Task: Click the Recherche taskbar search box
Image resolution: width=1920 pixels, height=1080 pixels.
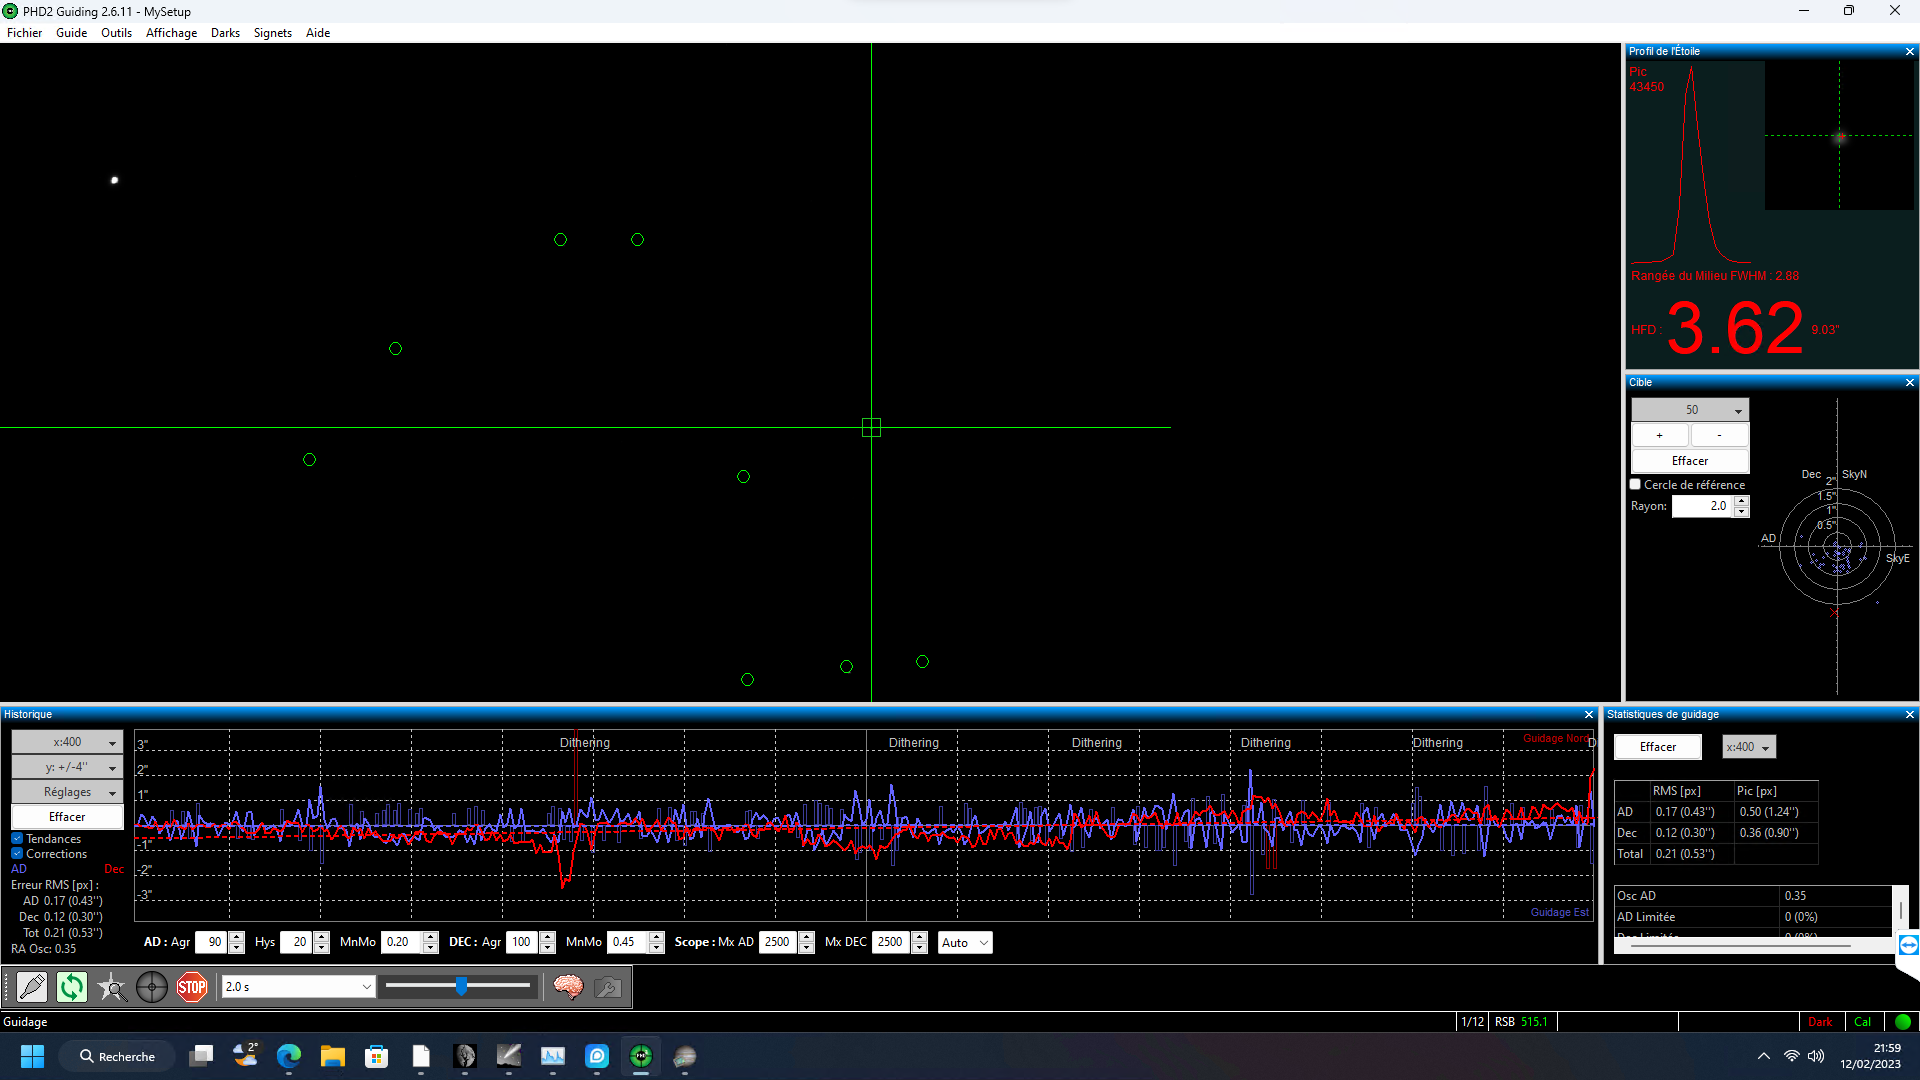Action: coord(117,1056)
